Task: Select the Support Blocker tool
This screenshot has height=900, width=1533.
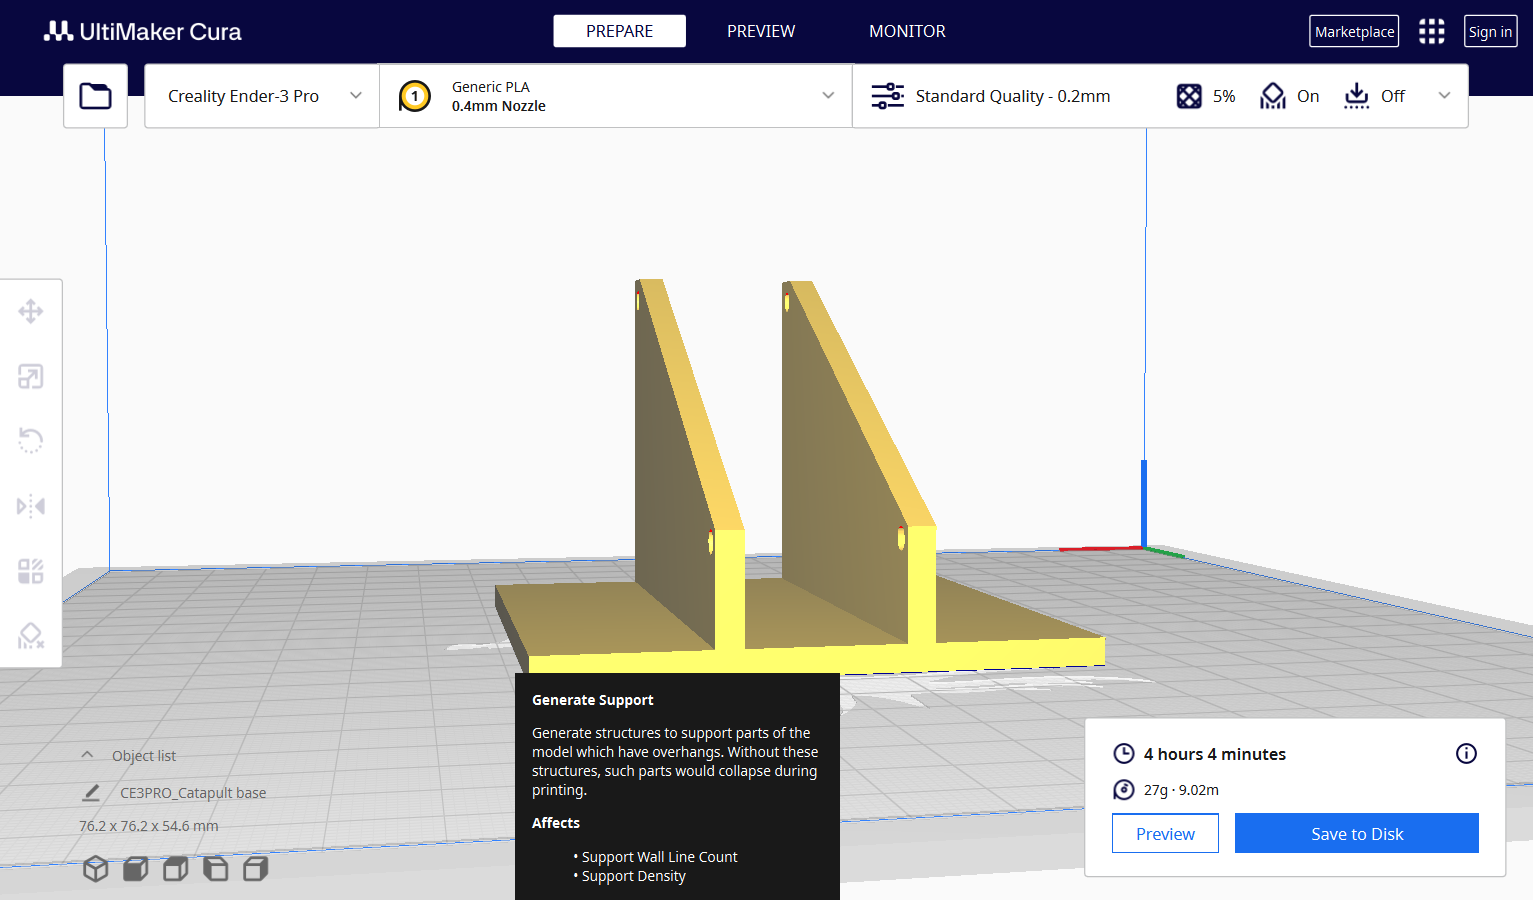Action: pos(31,635)
